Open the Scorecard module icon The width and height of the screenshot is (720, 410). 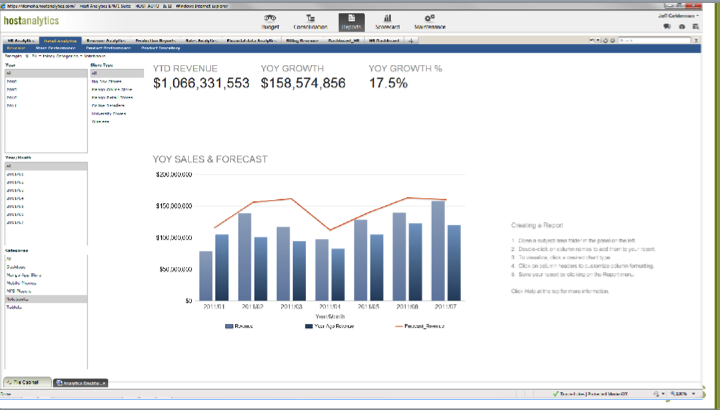(387, 22)
